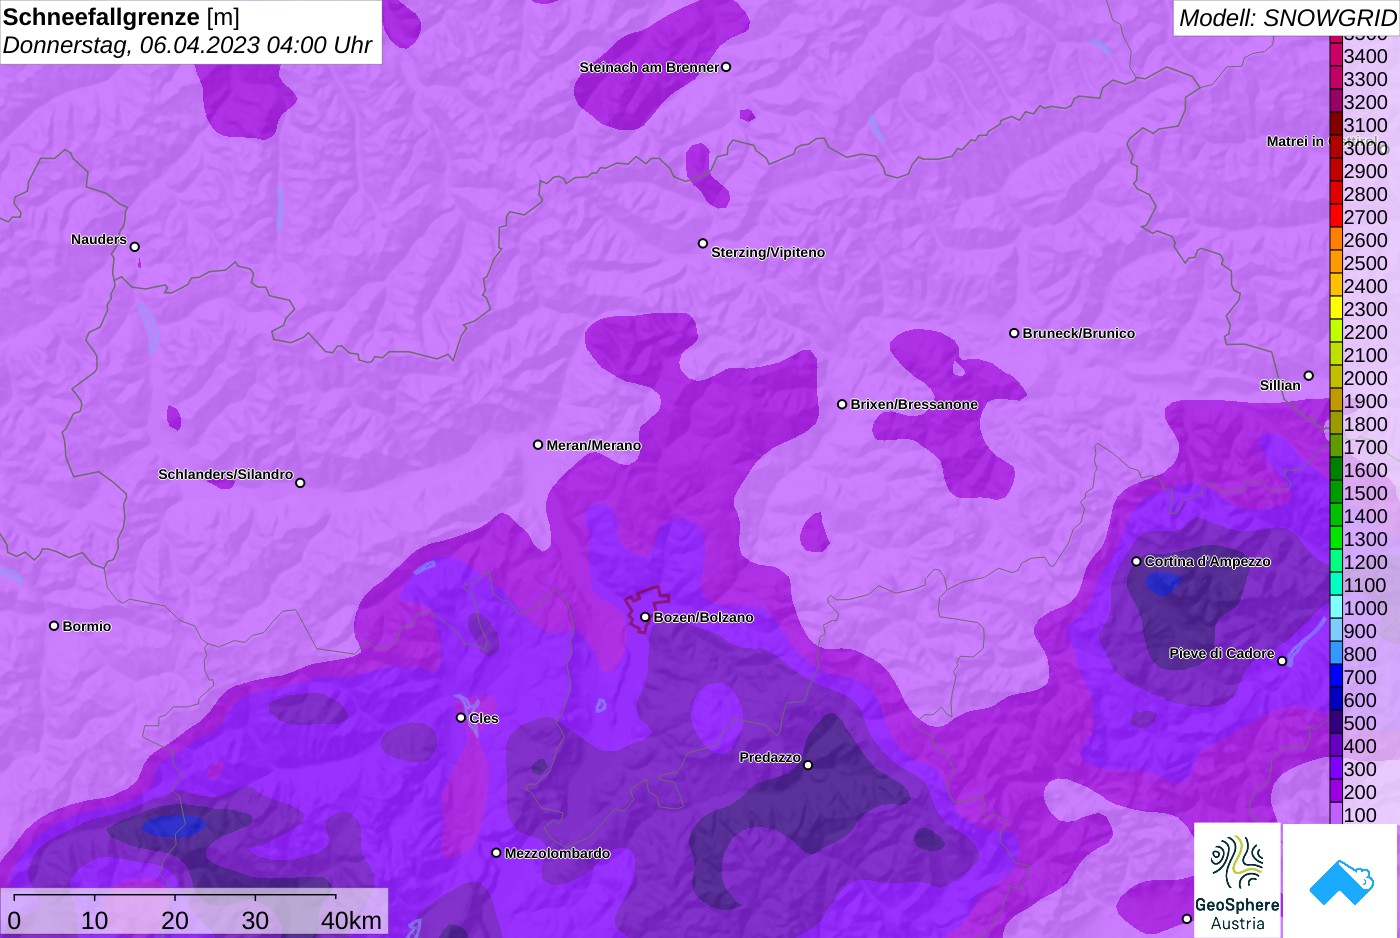
Task: Click the orange 2500 legend swatch
Action: 1336,262
